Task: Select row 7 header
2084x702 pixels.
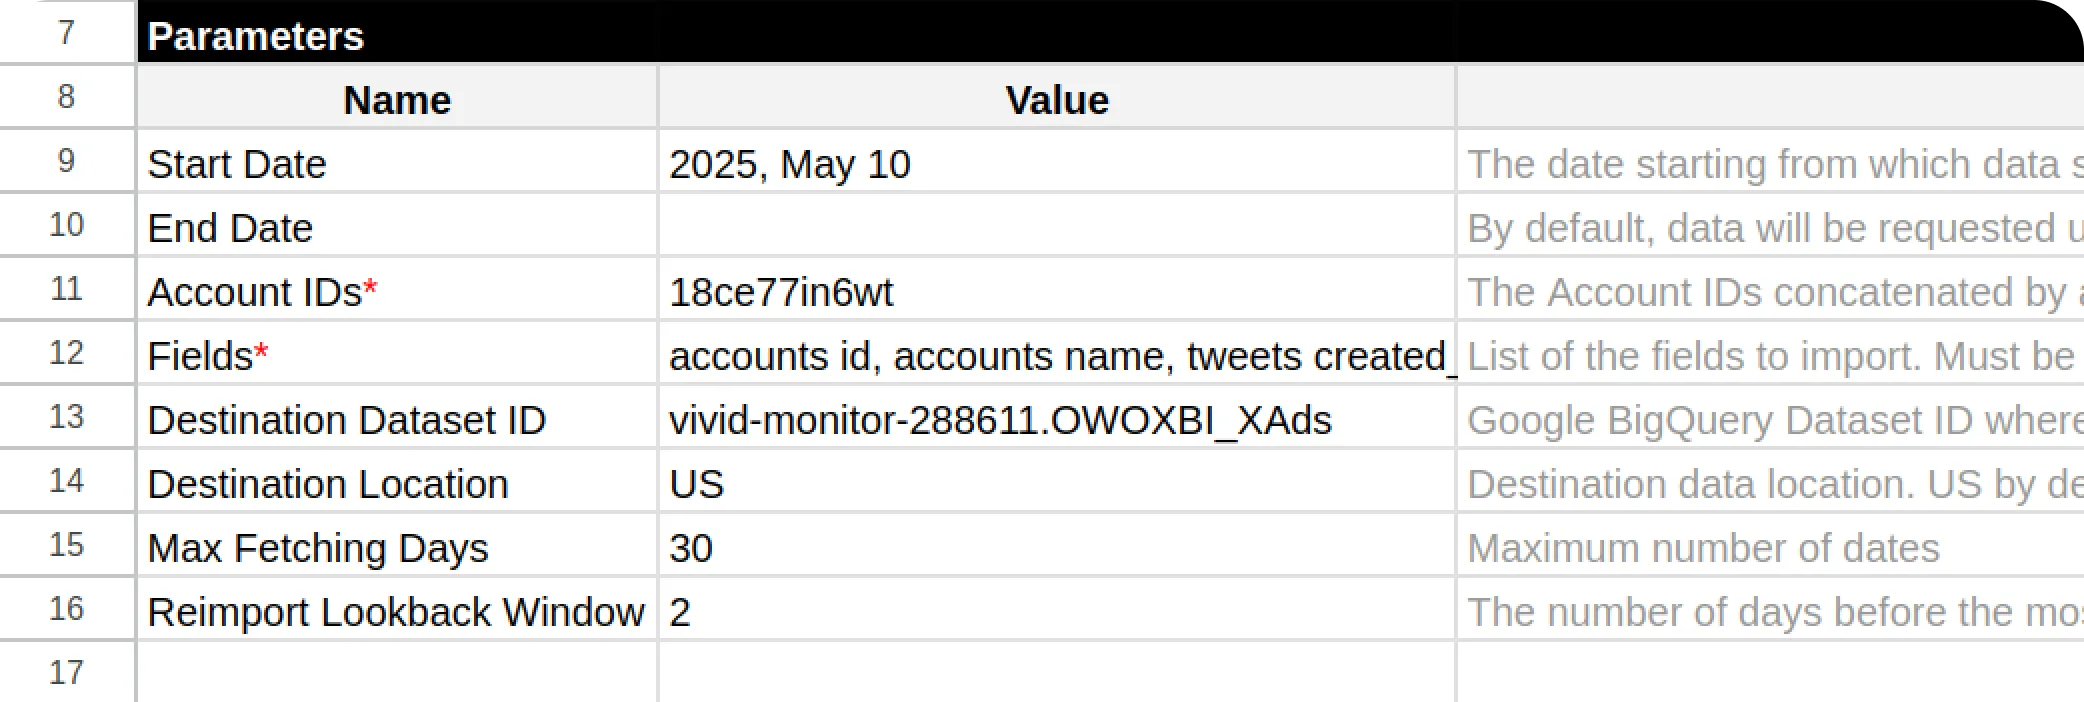Action: (x=66, y=32)
